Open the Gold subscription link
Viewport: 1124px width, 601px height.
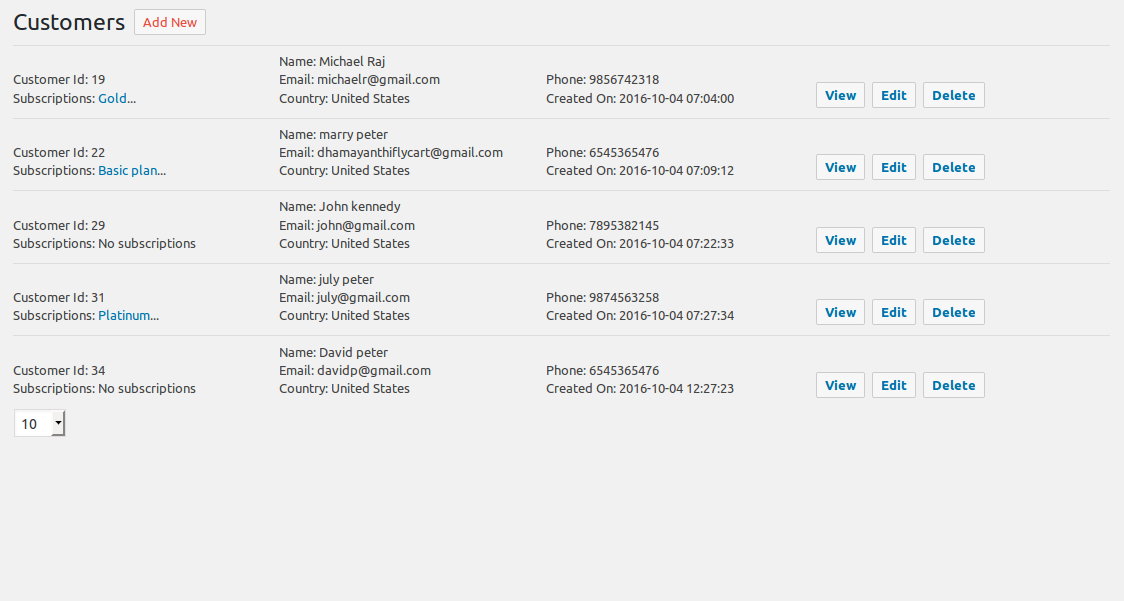tap(117, 98)
